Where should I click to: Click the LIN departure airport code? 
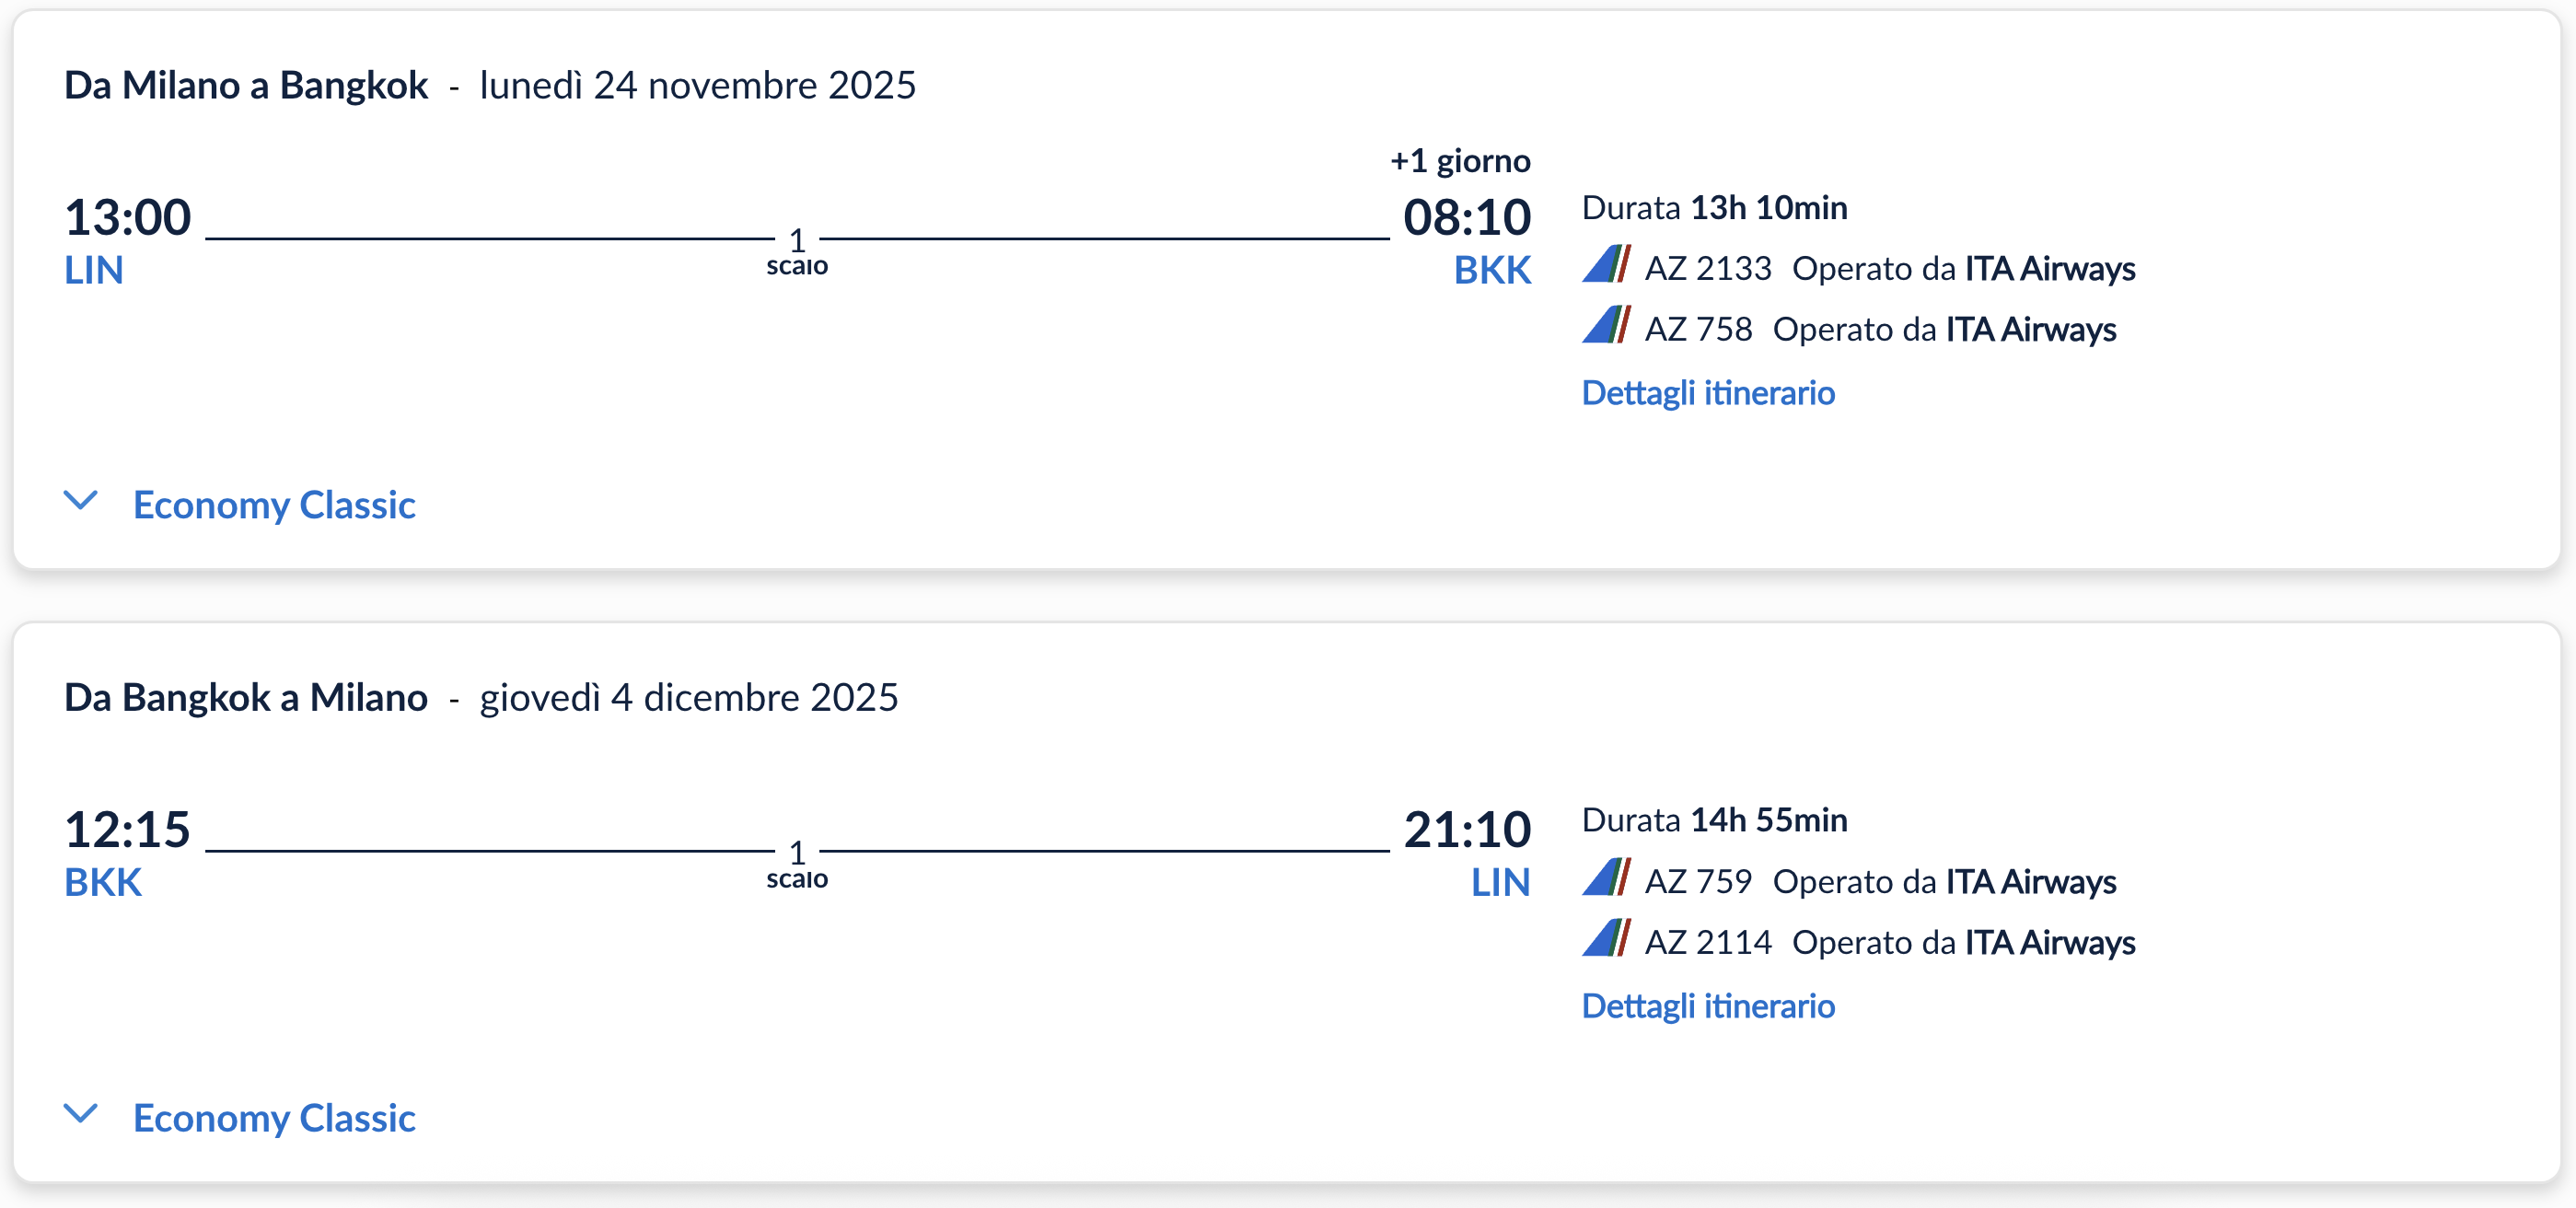[x=93, y=270]
